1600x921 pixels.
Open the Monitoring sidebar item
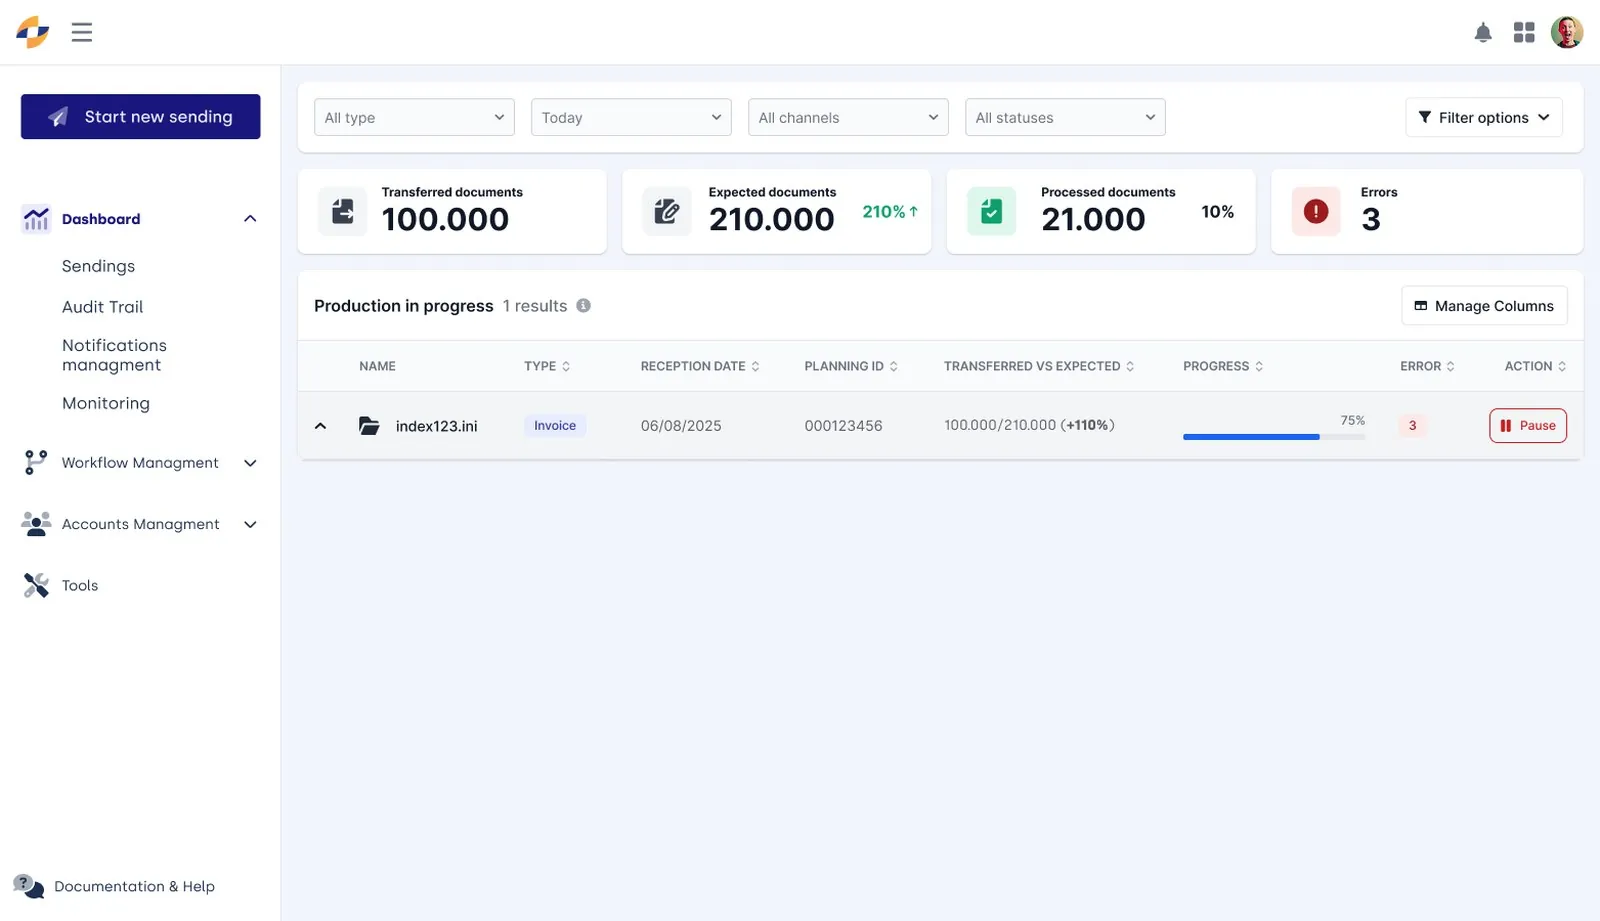(x=106, y=403)
